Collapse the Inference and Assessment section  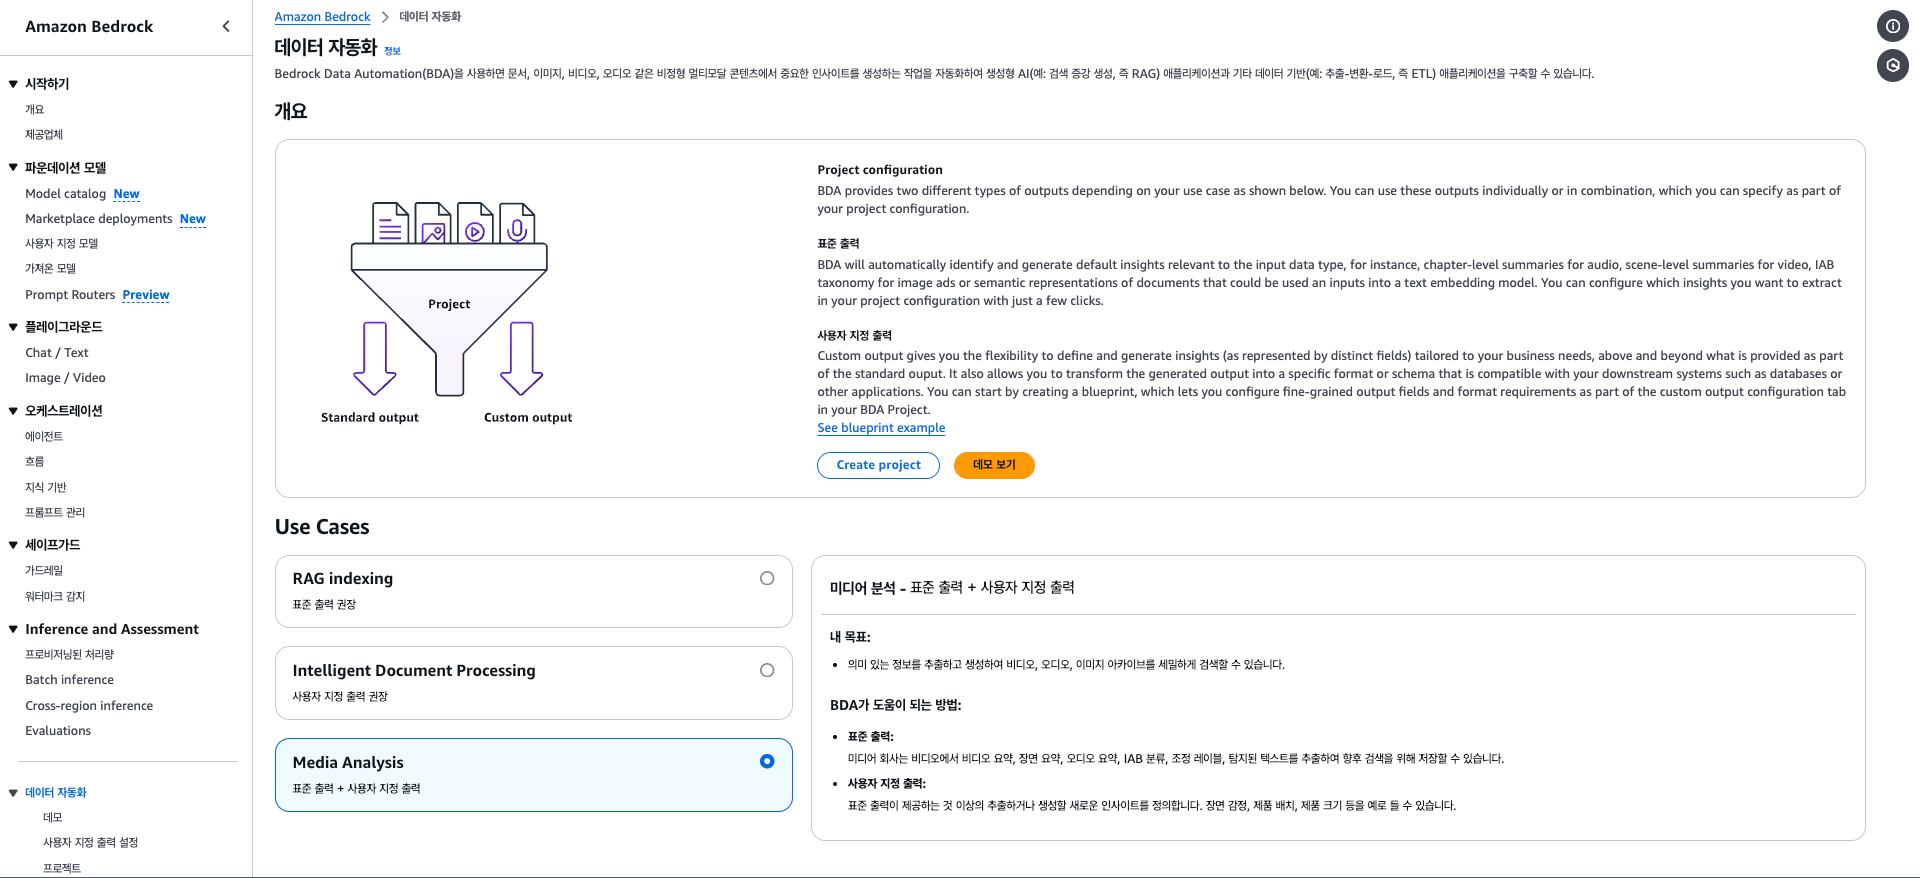point(13,629)
